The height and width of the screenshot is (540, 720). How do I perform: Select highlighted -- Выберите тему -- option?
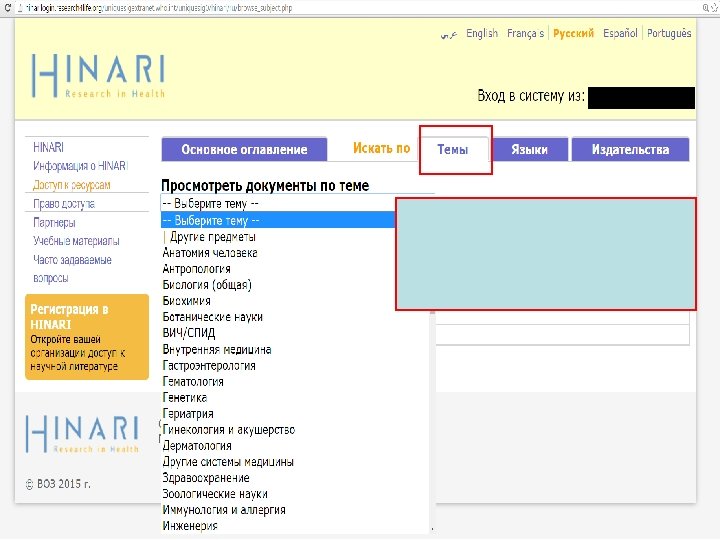(278, 220)
